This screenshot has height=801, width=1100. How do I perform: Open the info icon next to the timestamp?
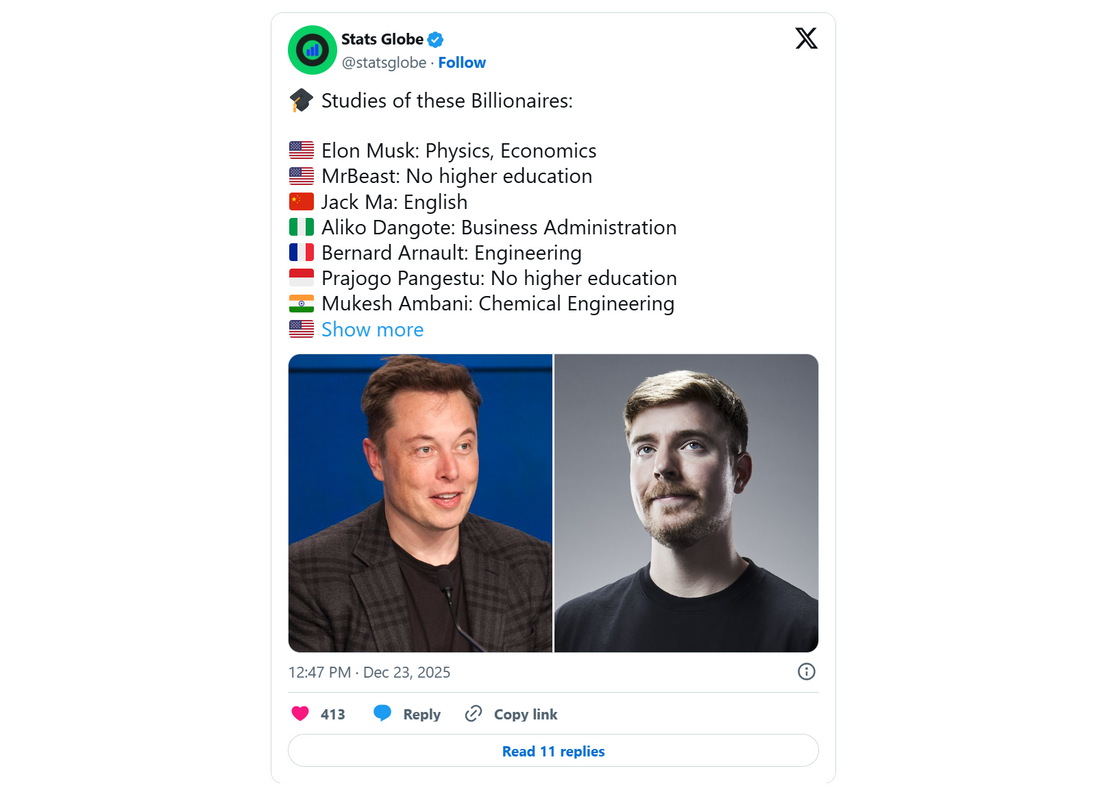[806, 671]
